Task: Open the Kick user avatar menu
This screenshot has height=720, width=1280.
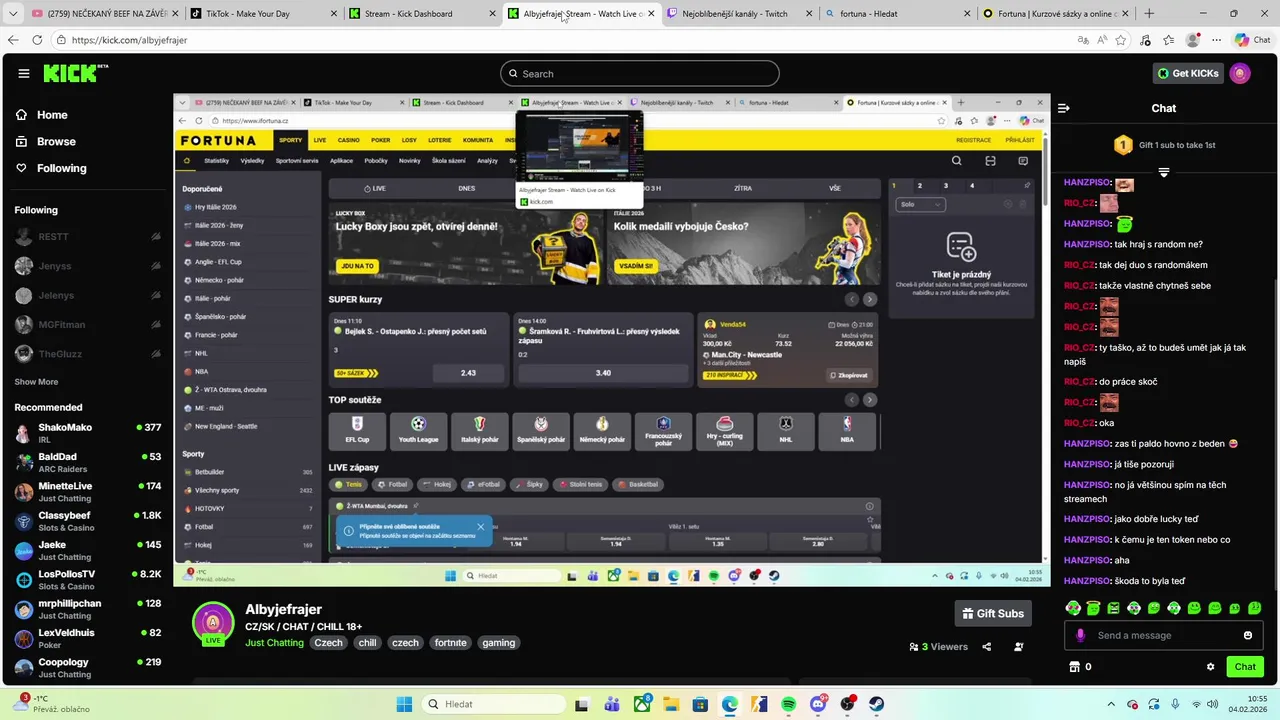Action: coord(1240,73)
